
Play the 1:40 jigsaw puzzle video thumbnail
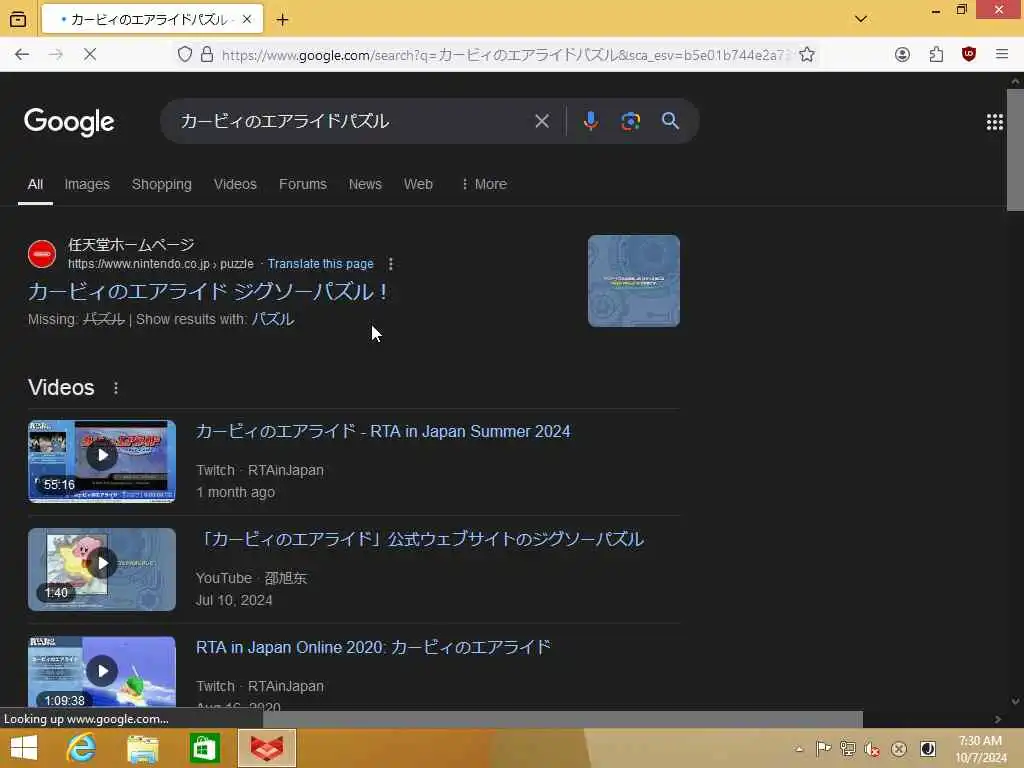pos(102,569)
